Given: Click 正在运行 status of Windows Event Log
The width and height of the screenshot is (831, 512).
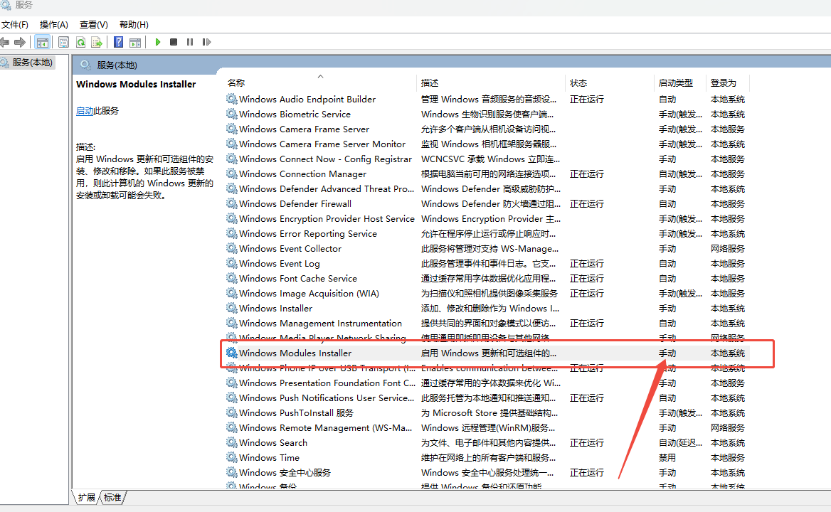Looking at the screenshot, I should point(587,263).
